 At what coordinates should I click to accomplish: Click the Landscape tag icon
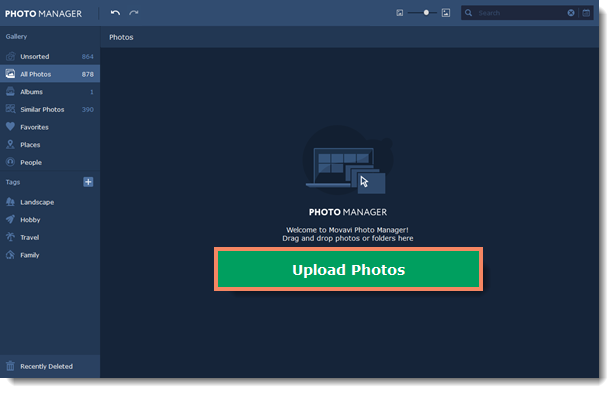tap(11, 202)
